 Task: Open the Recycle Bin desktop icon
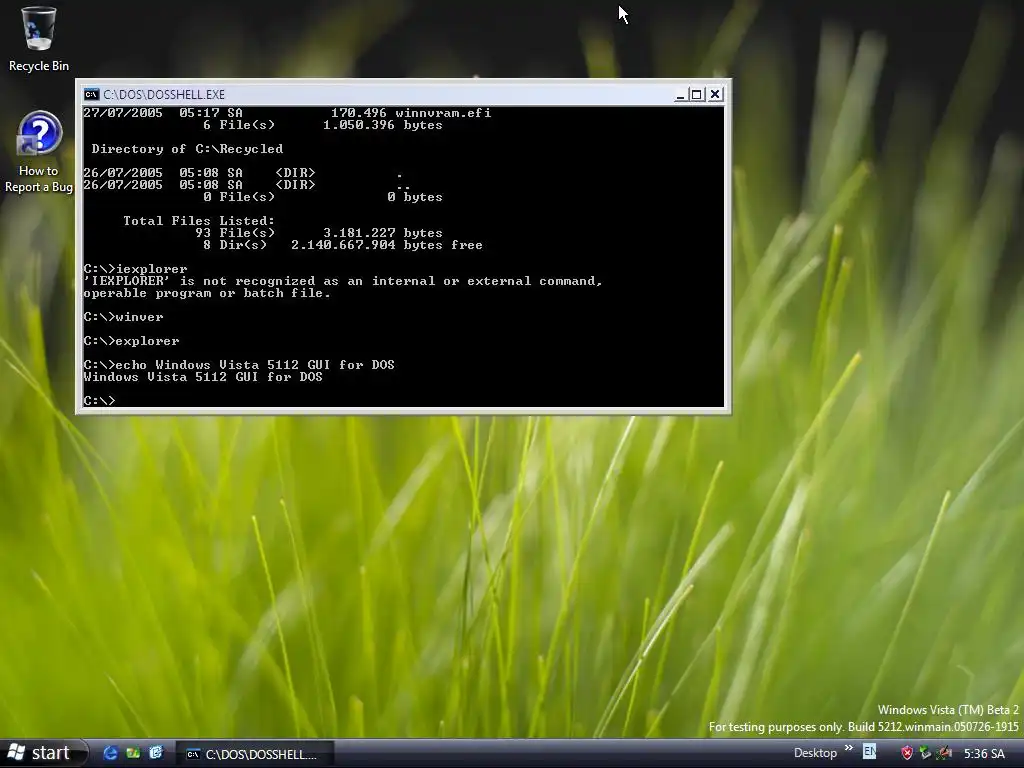click(x=39, y=38)
